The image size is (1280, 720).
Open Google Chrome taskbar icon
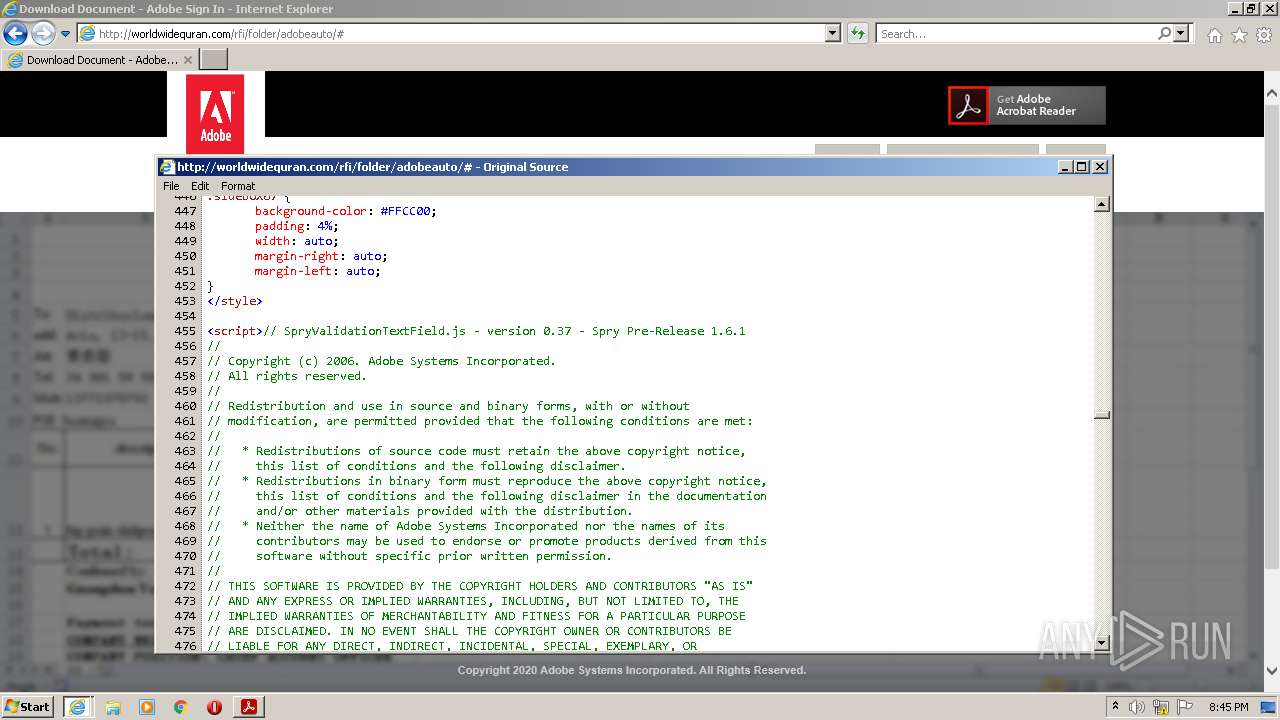tap(181, 707)
